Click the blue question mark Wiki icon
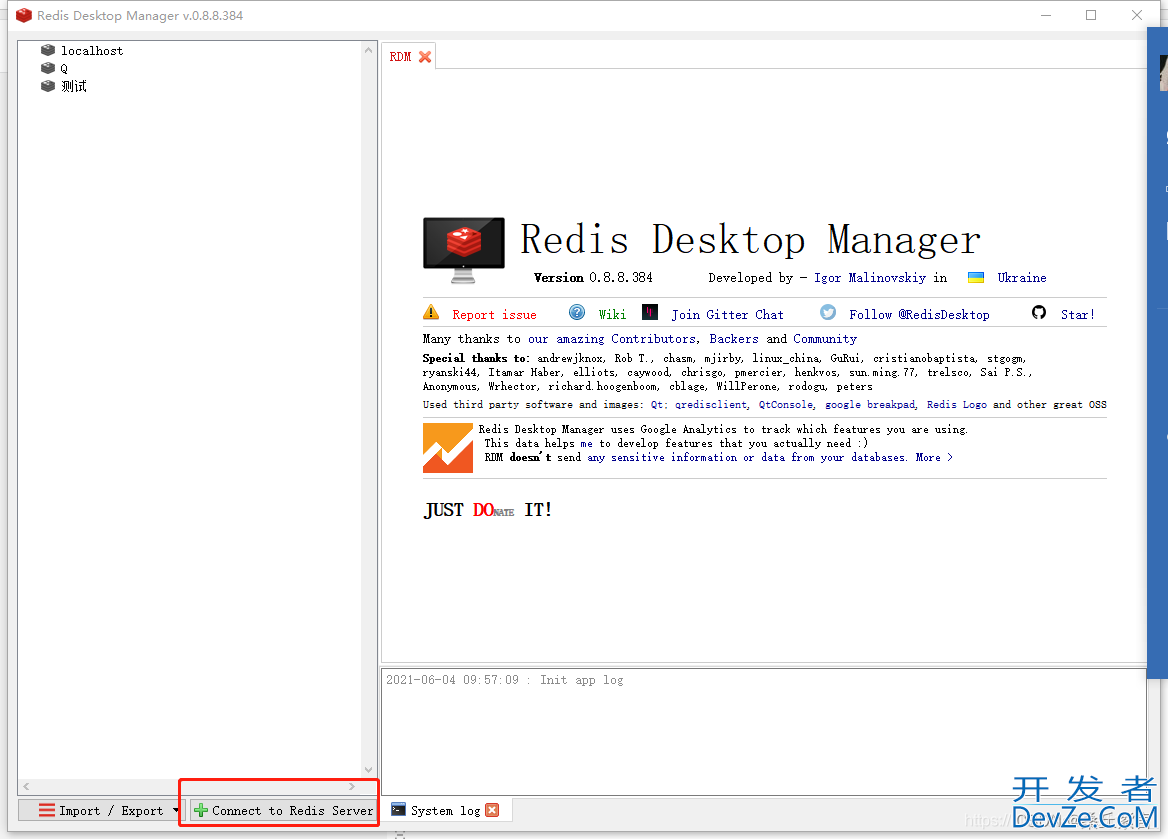This screenshot has width=1168, height=839. (577, 312)
